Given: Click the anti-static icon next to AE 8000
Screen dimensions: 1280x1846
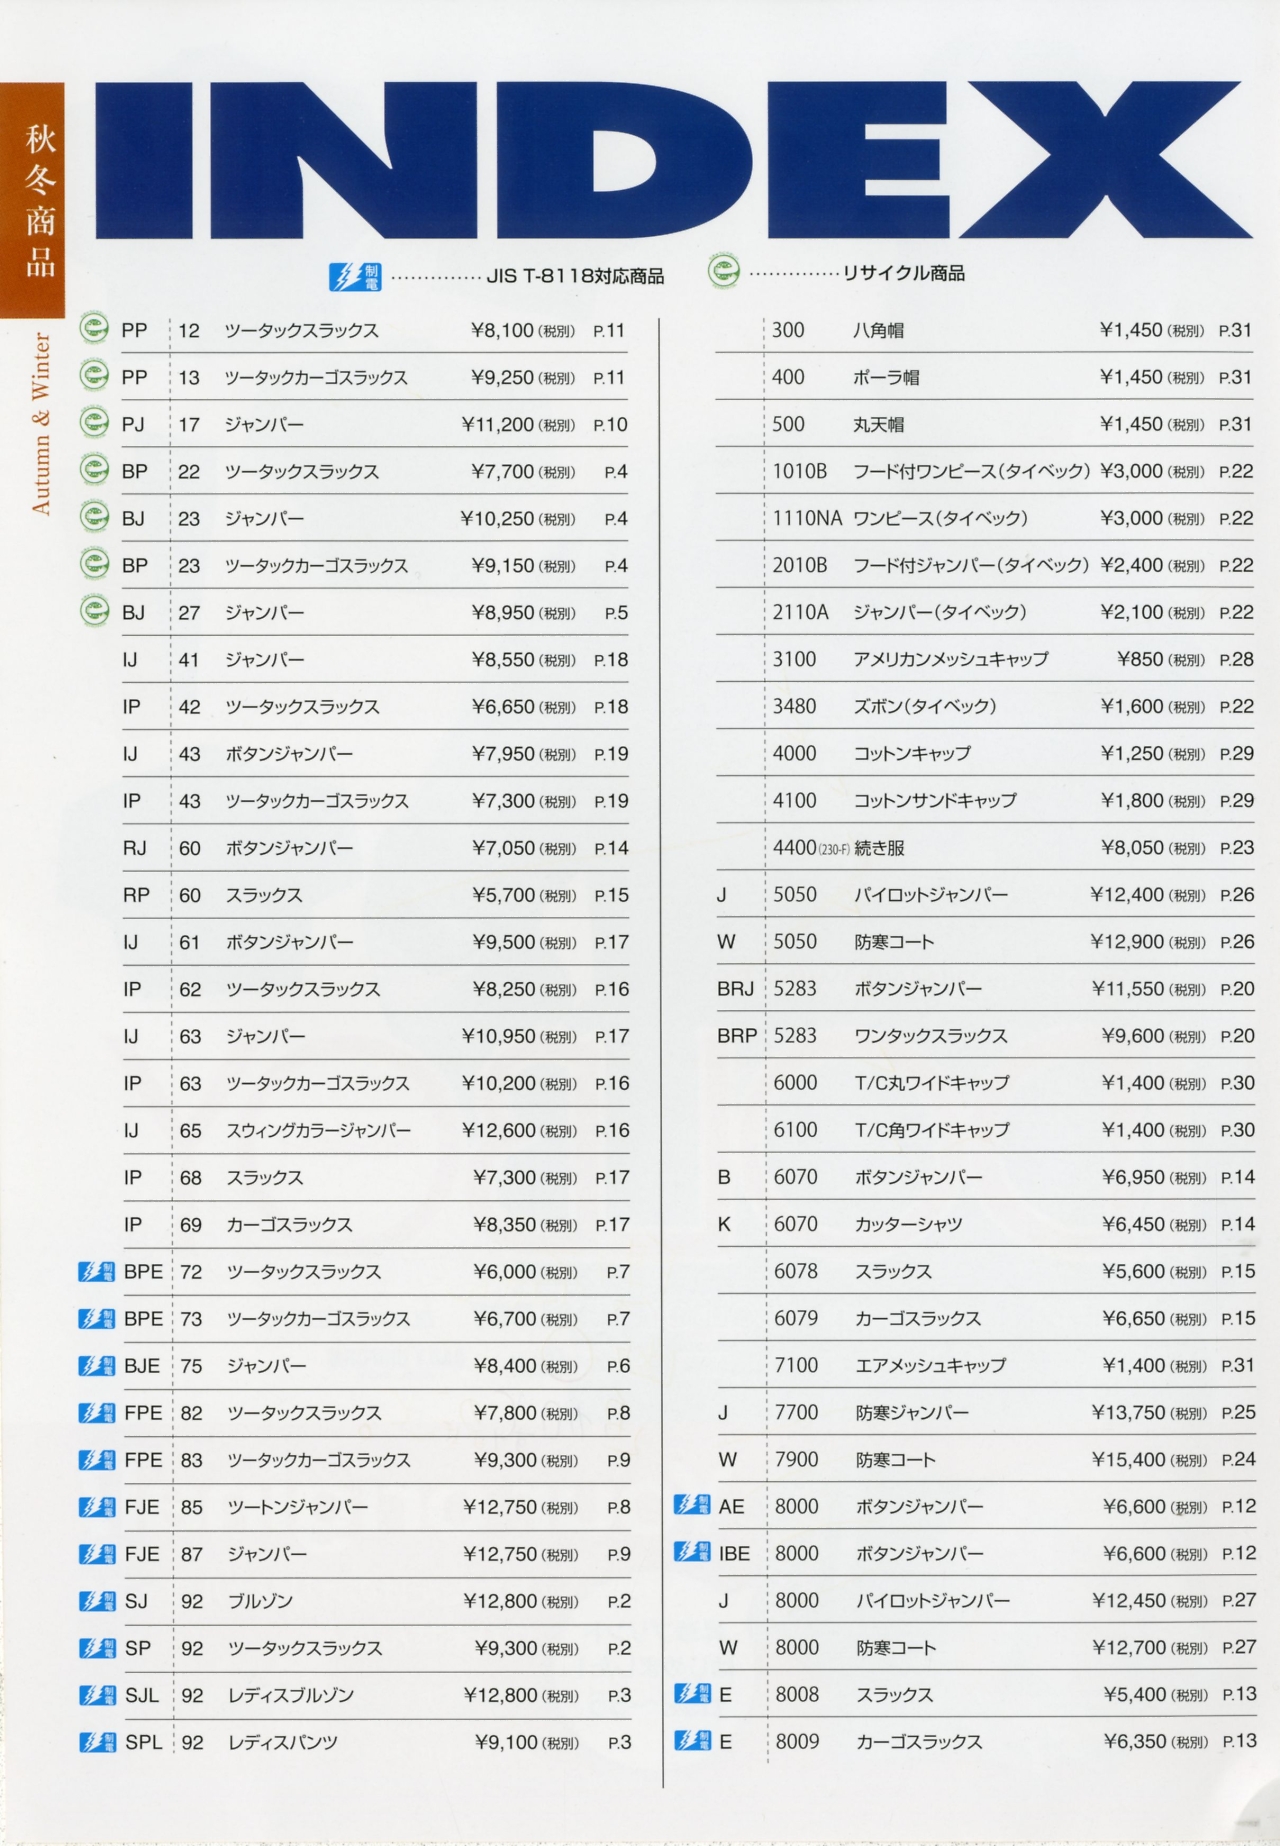Looking at the screenshot, I should [692, 1504].
